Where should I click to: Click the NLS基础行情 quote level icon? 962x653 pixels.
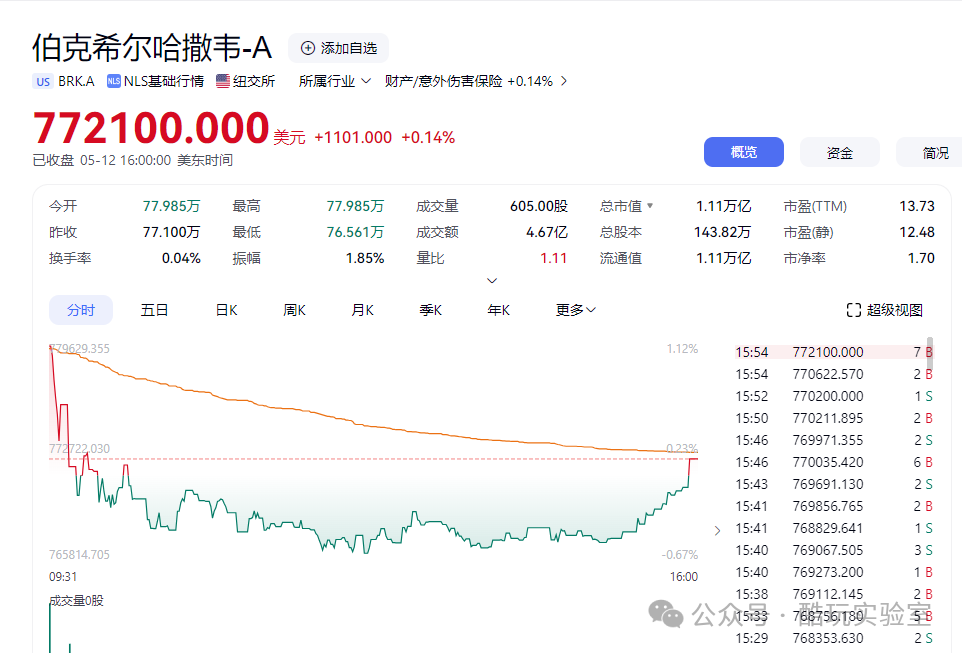pos(114,82)
